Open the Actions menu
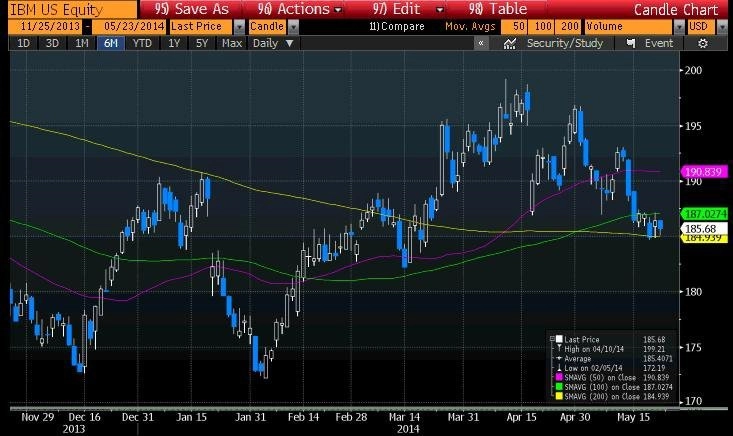 299,9
